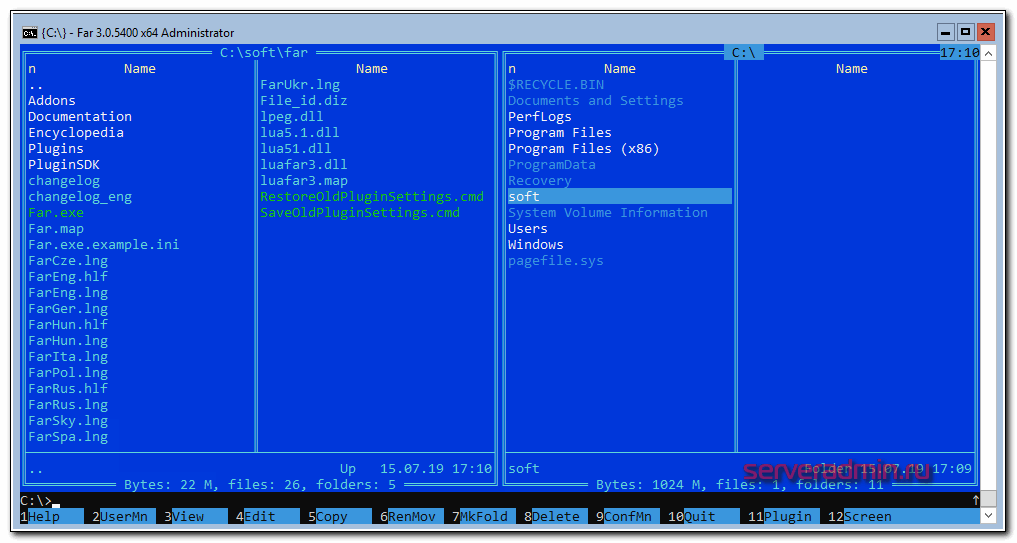Screen dimensions: 1017x543
Task: Click the scrollbar down arrow
Action: [988, 516]
